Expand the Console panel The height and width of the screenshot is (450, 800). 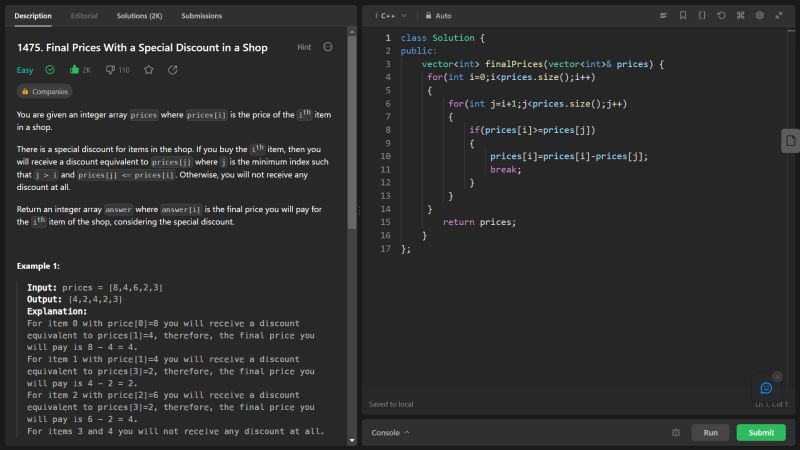tap(390, 433)
